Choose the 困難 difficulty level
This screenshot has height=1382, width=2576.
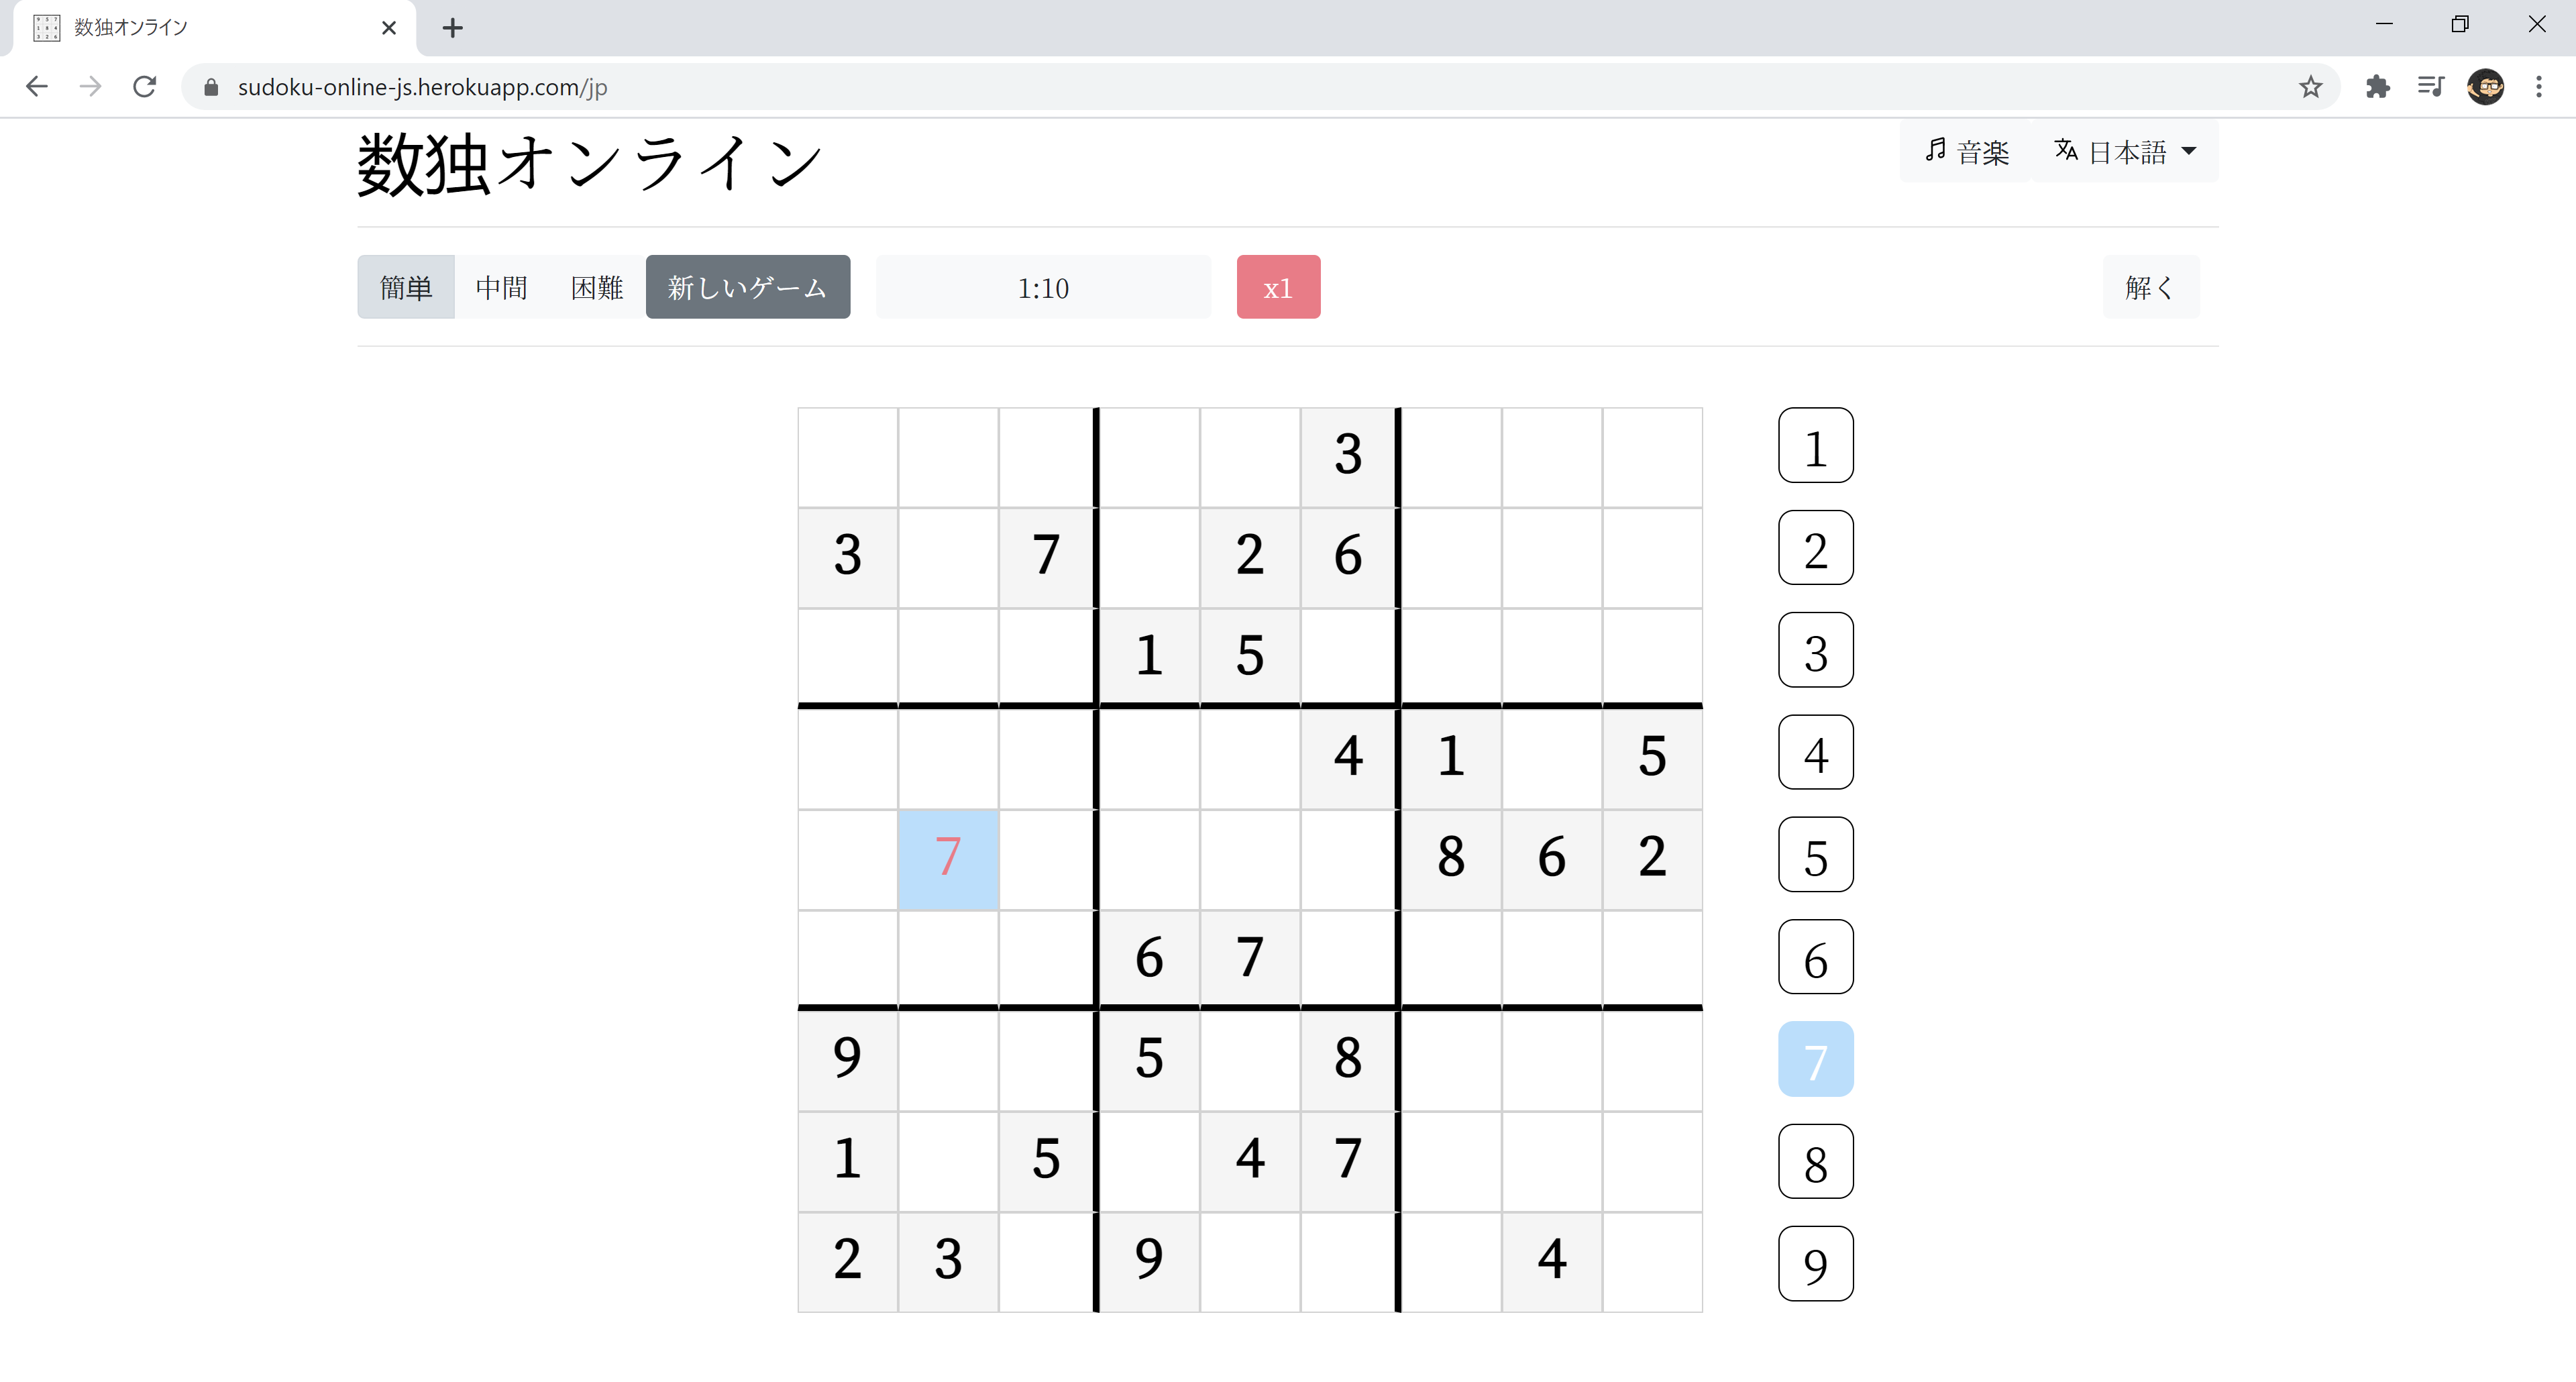(x=597, y=288)
